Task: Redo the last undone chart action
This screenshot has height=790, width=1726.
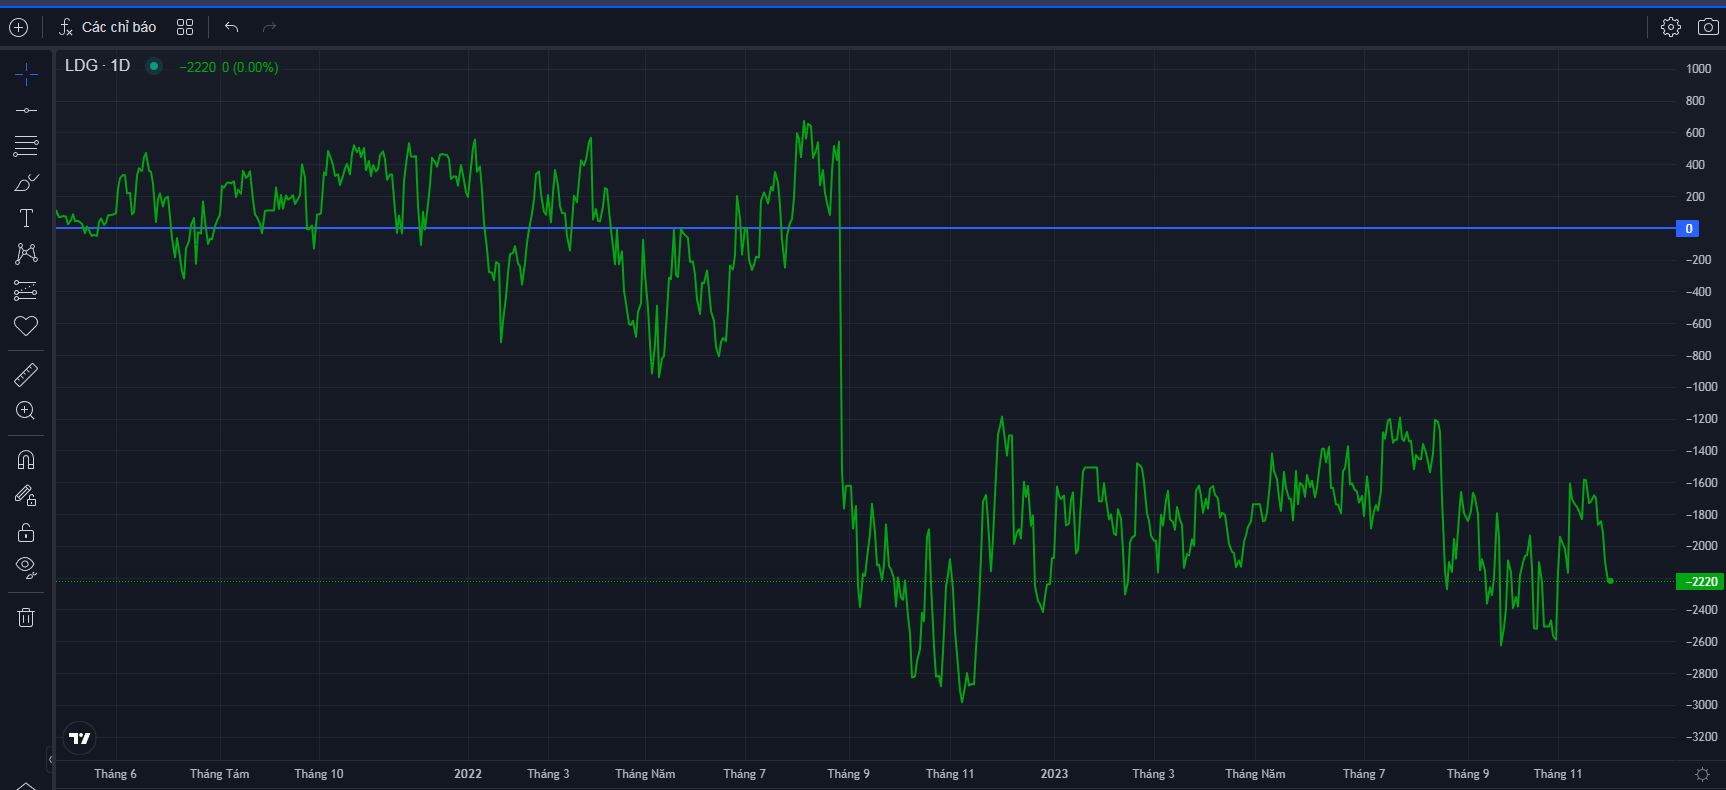Action: pyautogui.click(x=268, y=27)
